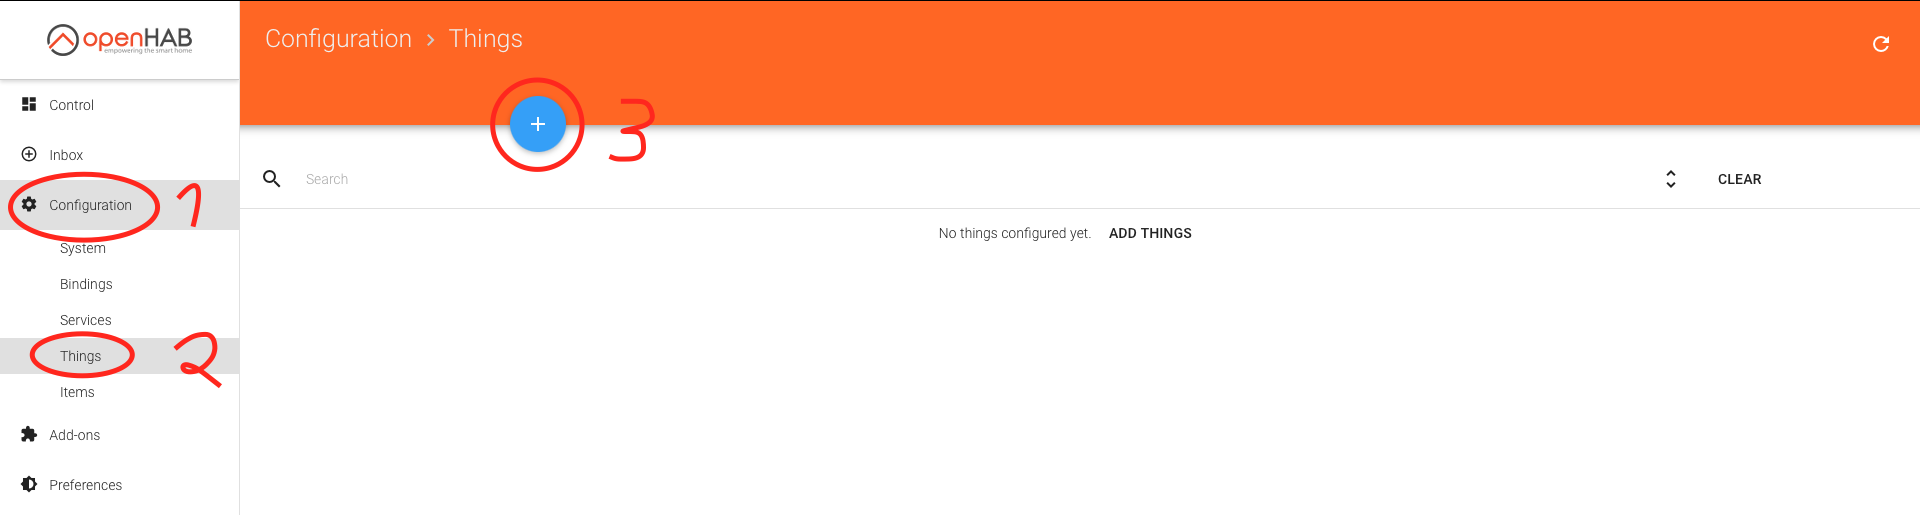Viewport: 1920px width, 515px height.
Task: Click the Control dashboard icon
Action: click(29, 104)
